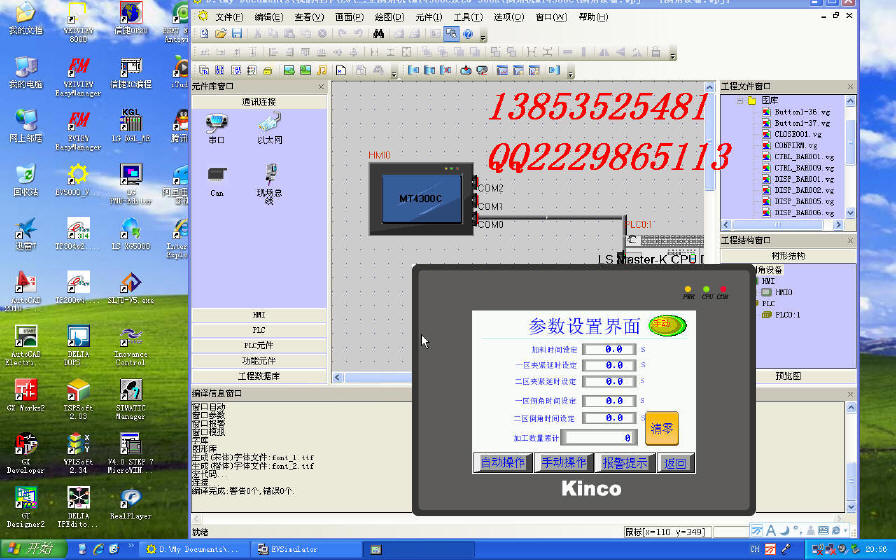Click the 加料时间设定 value field

point(609,350)
